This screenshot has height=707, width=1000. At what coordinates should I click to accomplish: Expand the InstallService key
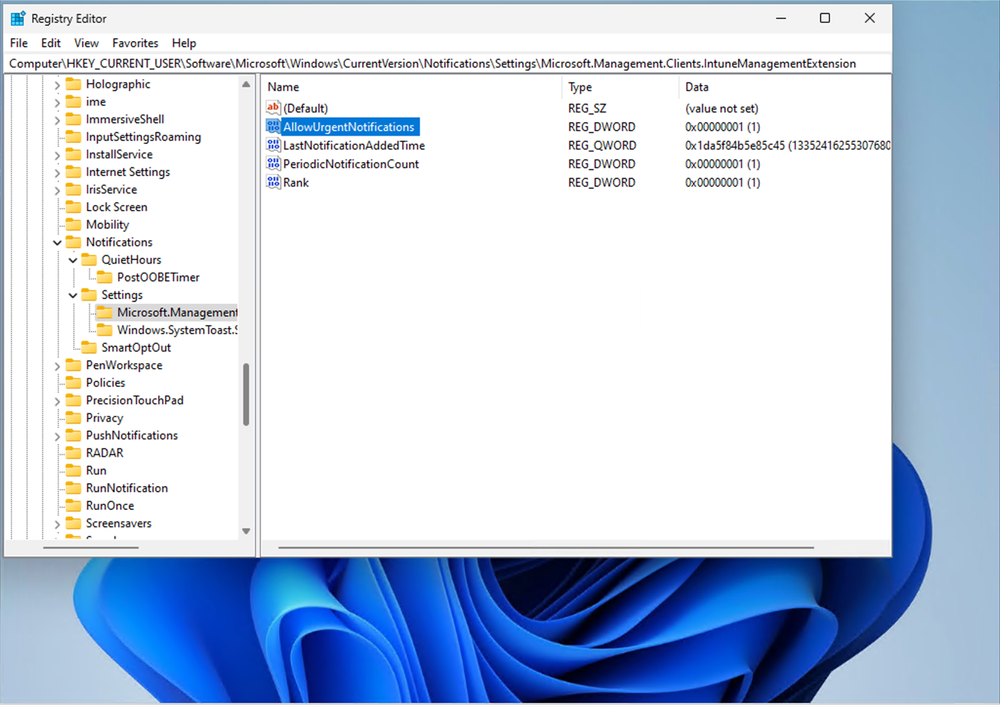pos(57,155)
